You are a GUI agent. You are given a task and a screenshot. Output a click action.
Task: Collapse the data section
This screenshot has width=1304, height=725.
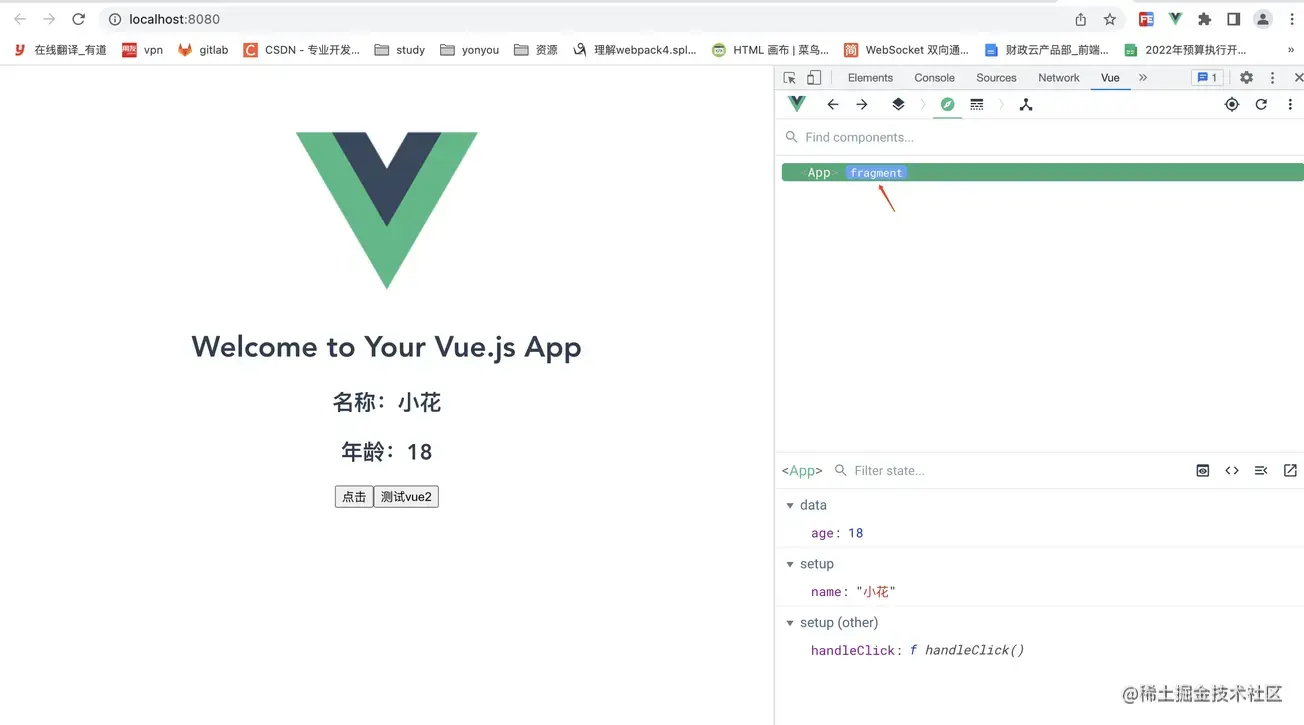(x=790, y=505)
